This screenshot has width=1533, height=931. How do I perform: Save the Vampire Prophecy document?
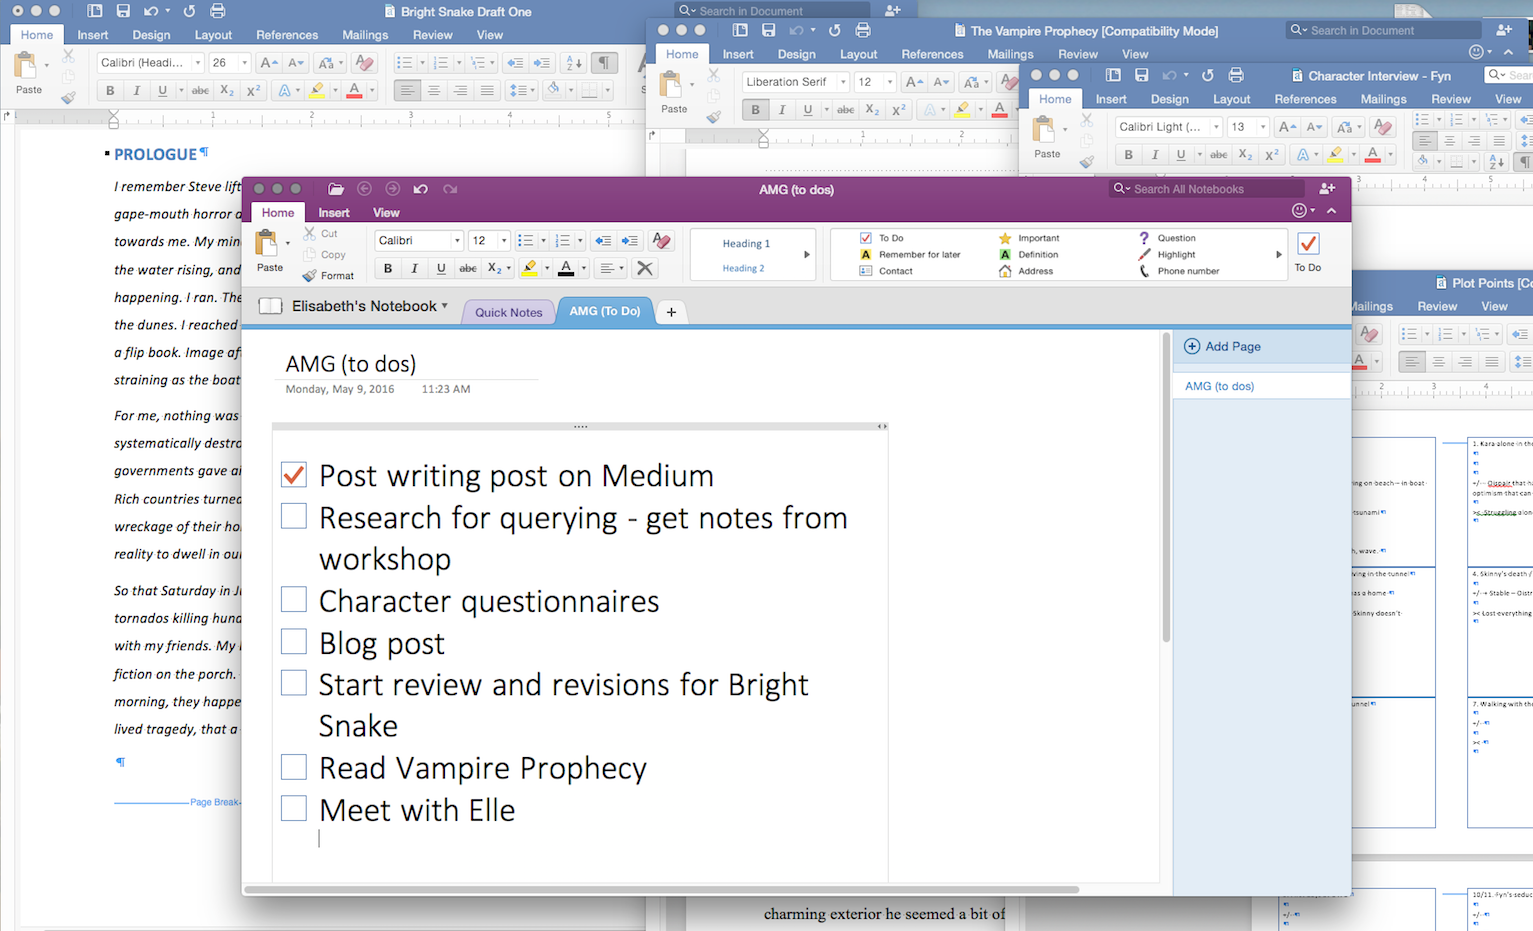768,31
